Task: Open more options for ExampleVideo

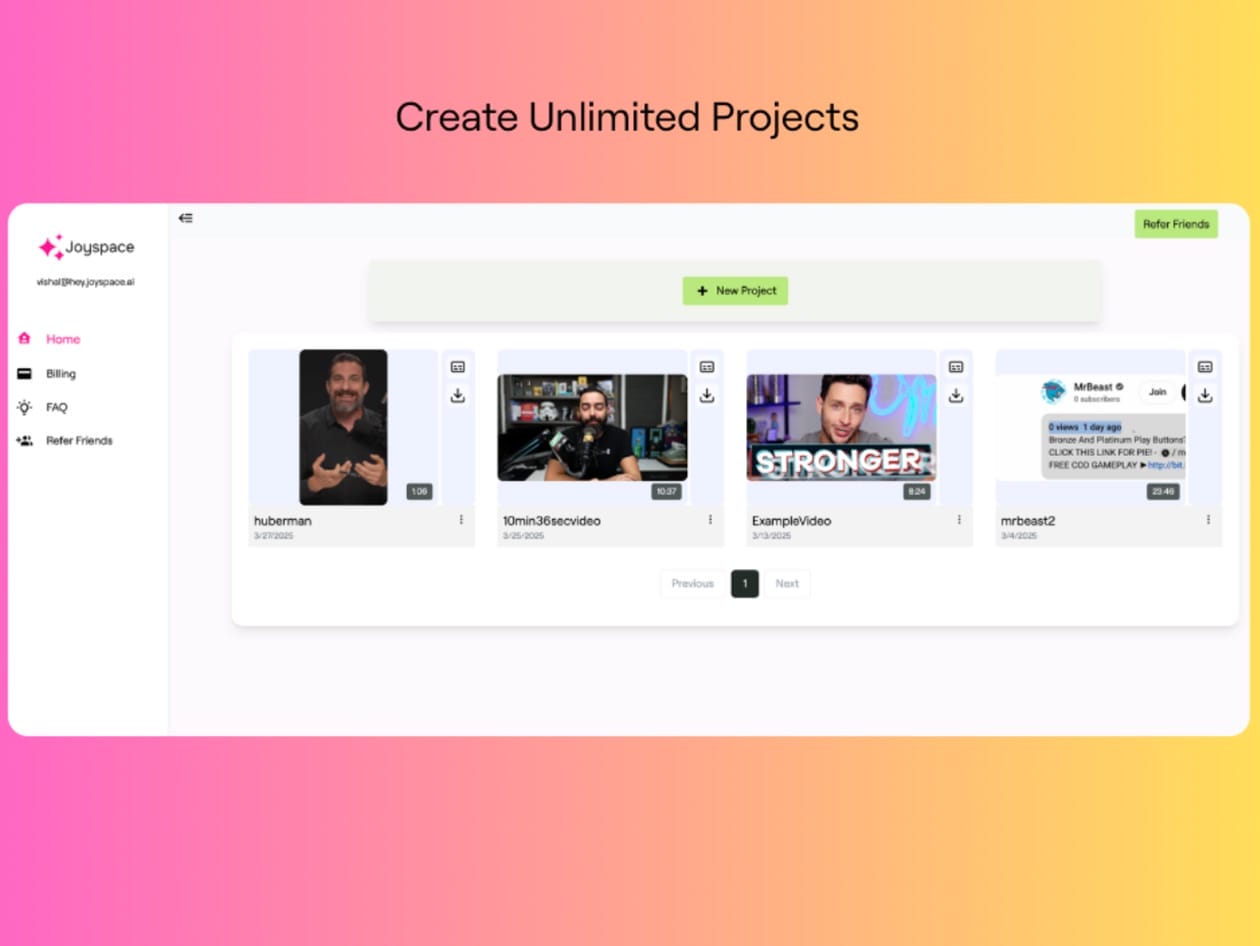Action: pyautogui.click(x=959, y=520)
